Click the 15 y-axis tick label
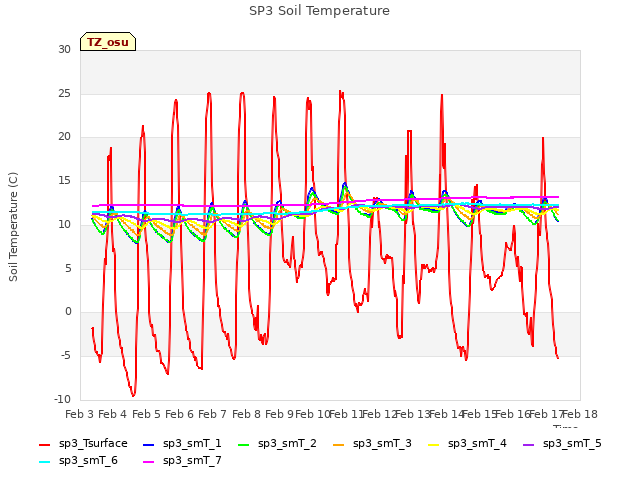 (x=64, y=180)
